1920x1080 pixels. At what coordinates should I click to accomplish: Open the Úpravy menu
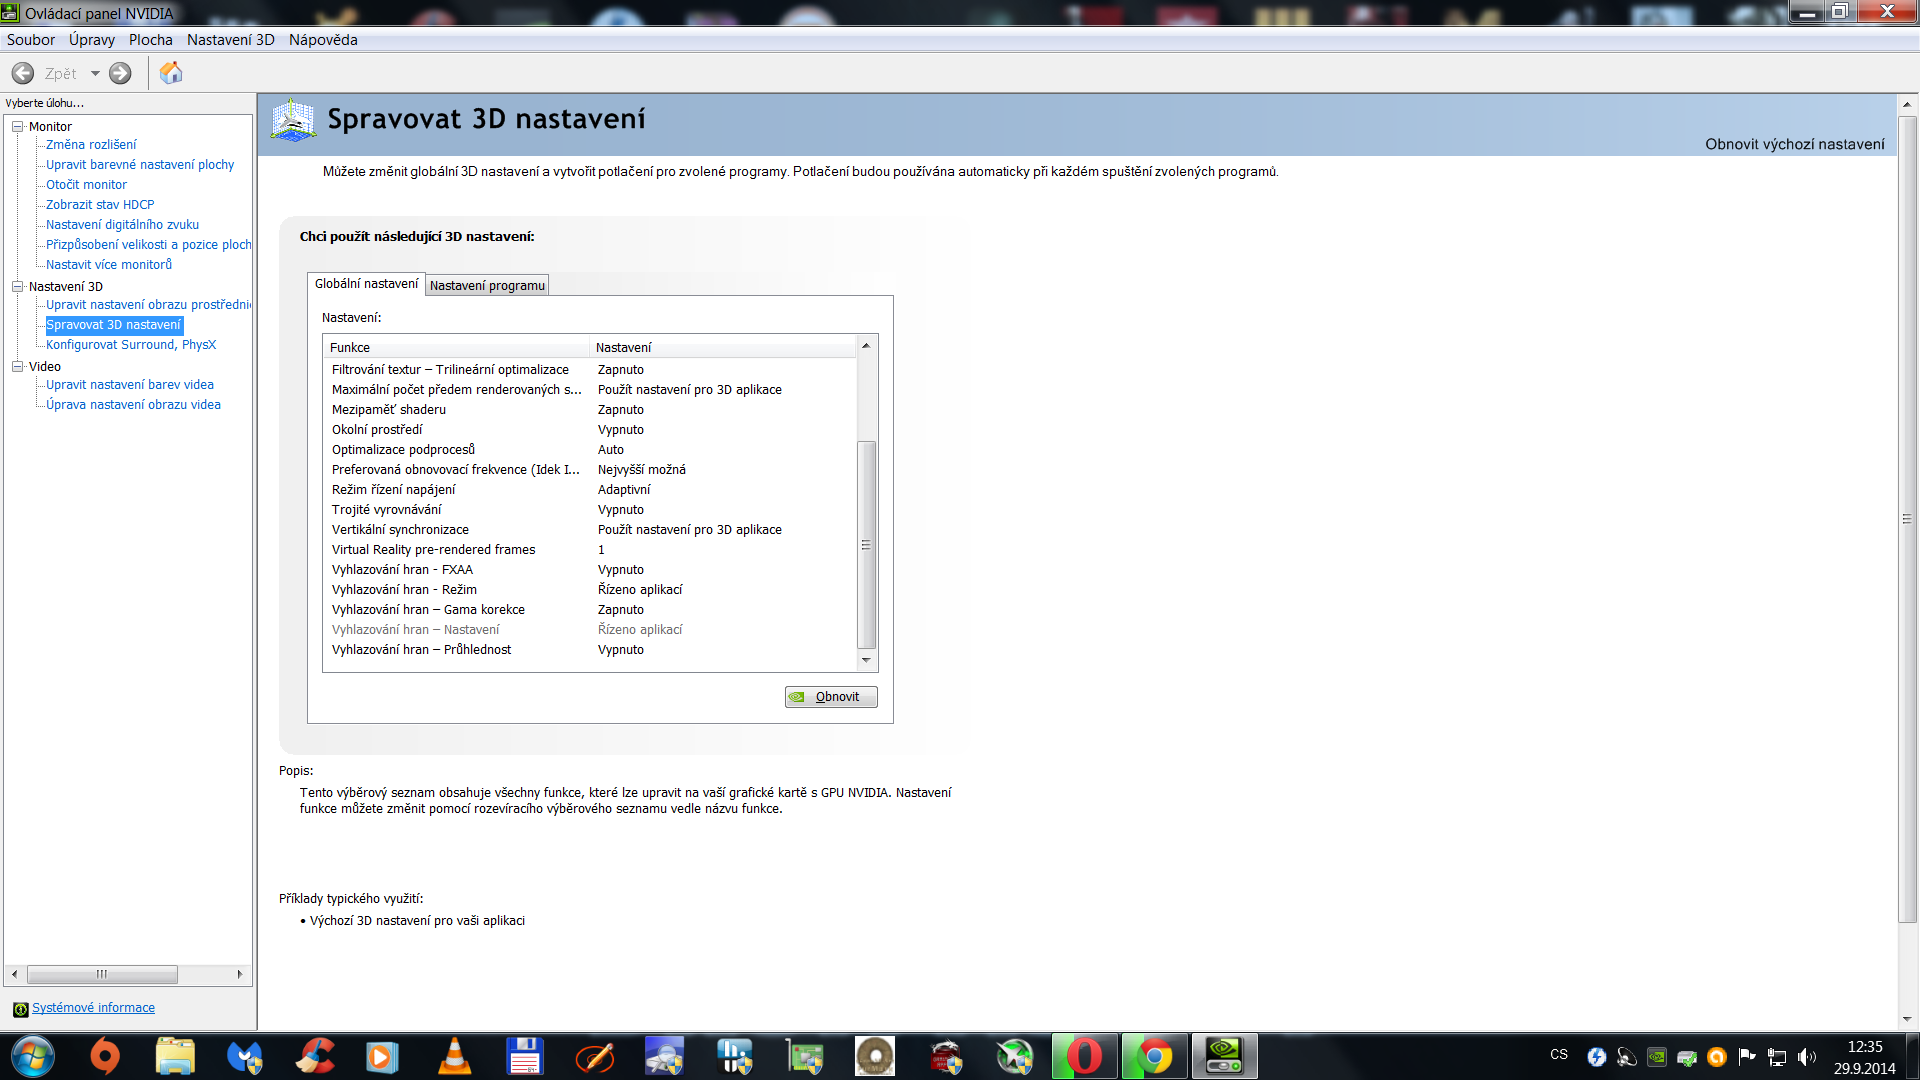click(92, 40)
